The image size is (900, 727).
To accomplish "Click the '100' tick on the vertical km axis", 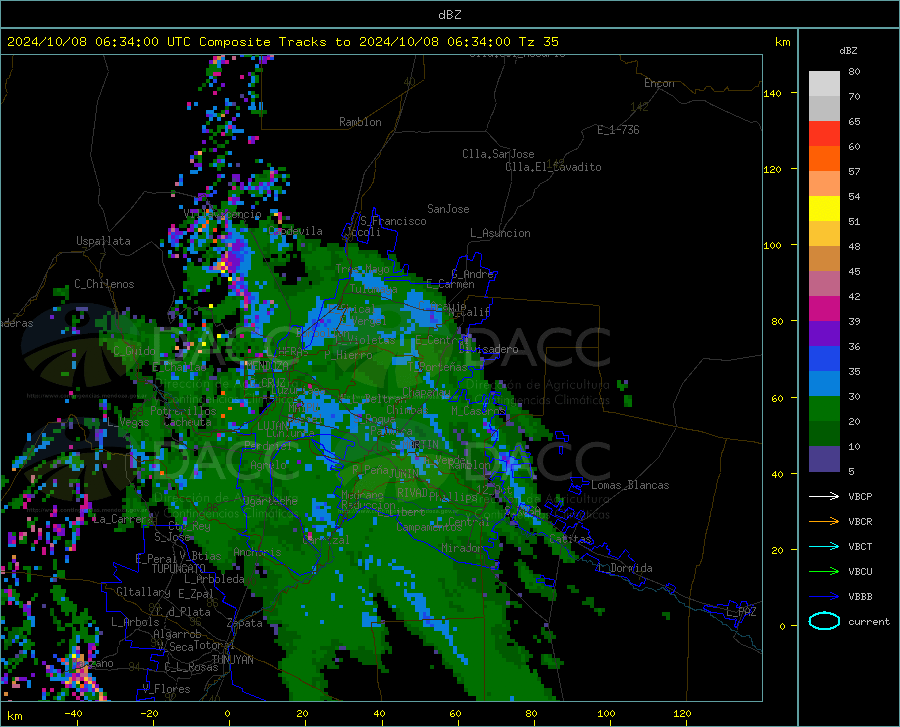I will [x=772, y=246].
